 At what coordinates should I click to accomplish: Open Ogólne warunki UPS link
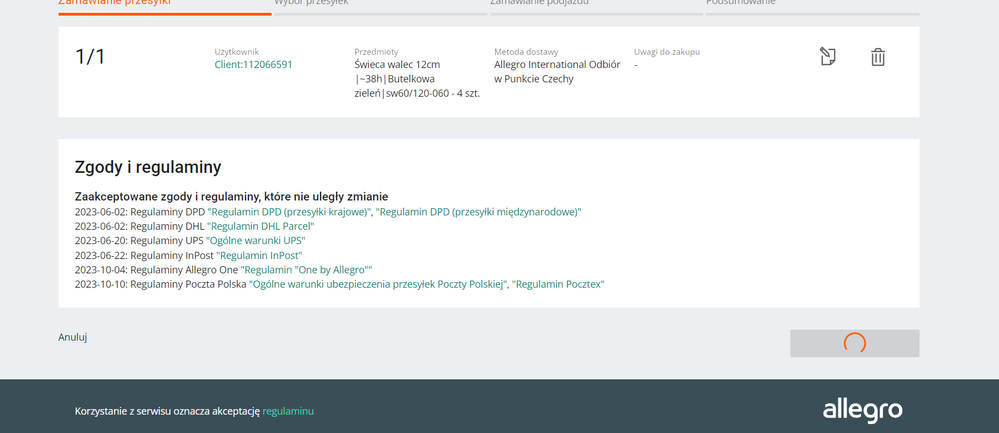tap(256, 241)
